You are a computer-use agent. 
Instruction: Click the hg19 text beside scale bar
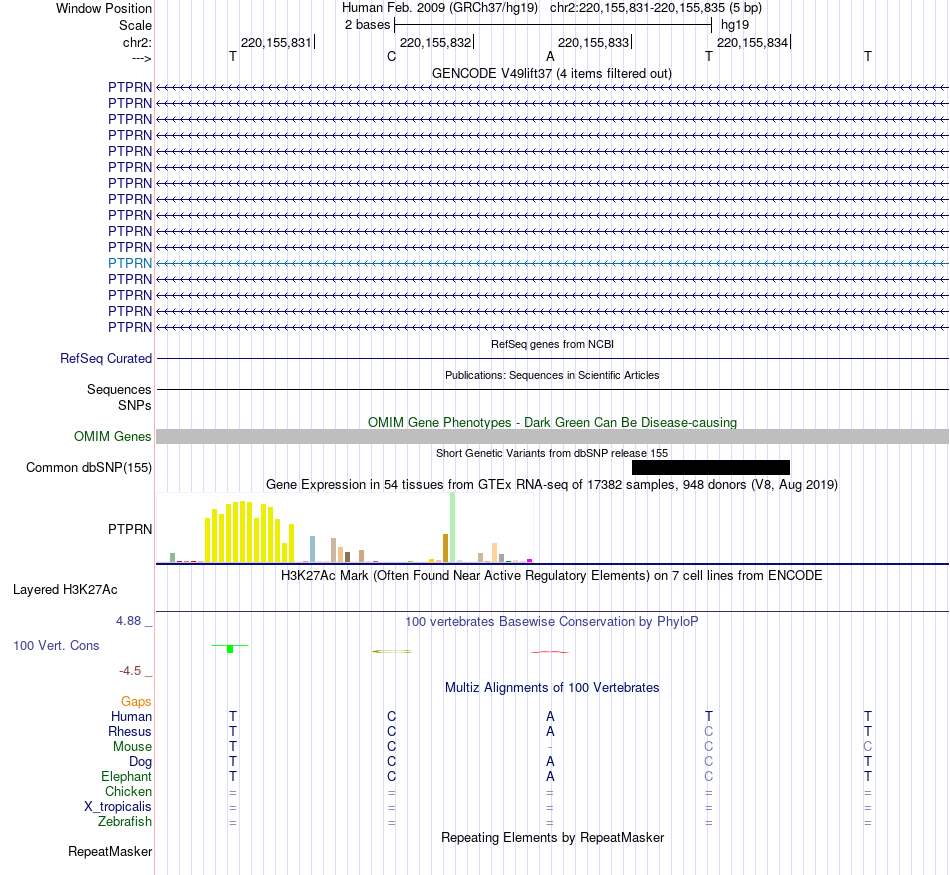734,25
